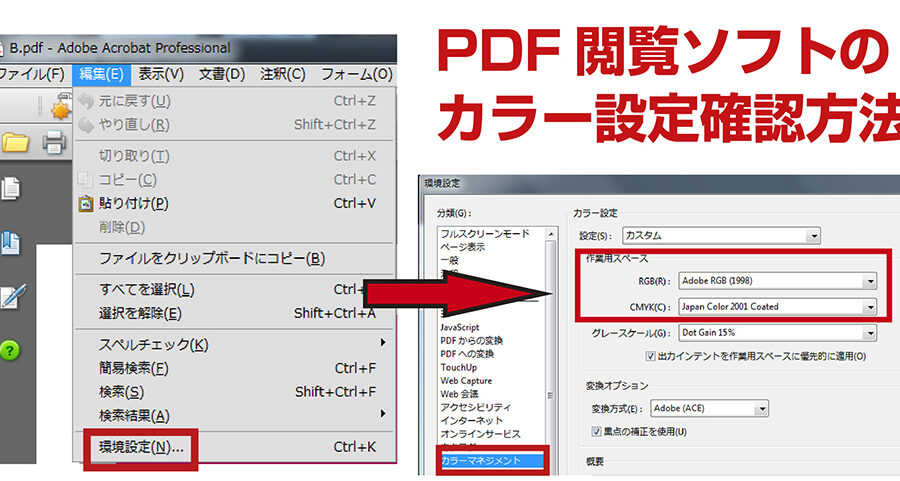The width and height of the screenshot is (900, 481).
Task: Toggle 出力インテントを作業用スペースに優先的に適用 checkbox
Action: pos(650,356)
